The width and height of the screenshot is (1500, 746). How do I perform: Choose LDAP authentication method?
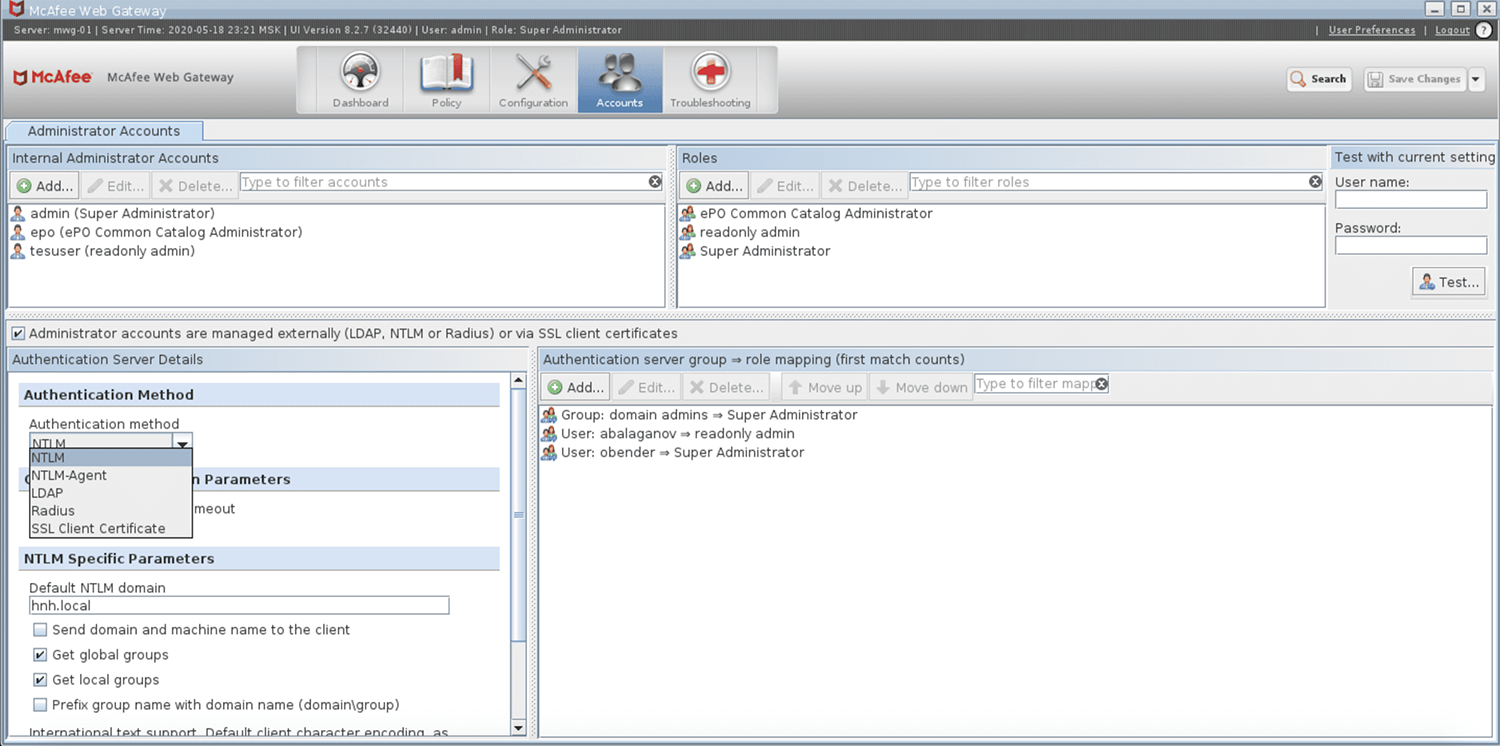111,493
